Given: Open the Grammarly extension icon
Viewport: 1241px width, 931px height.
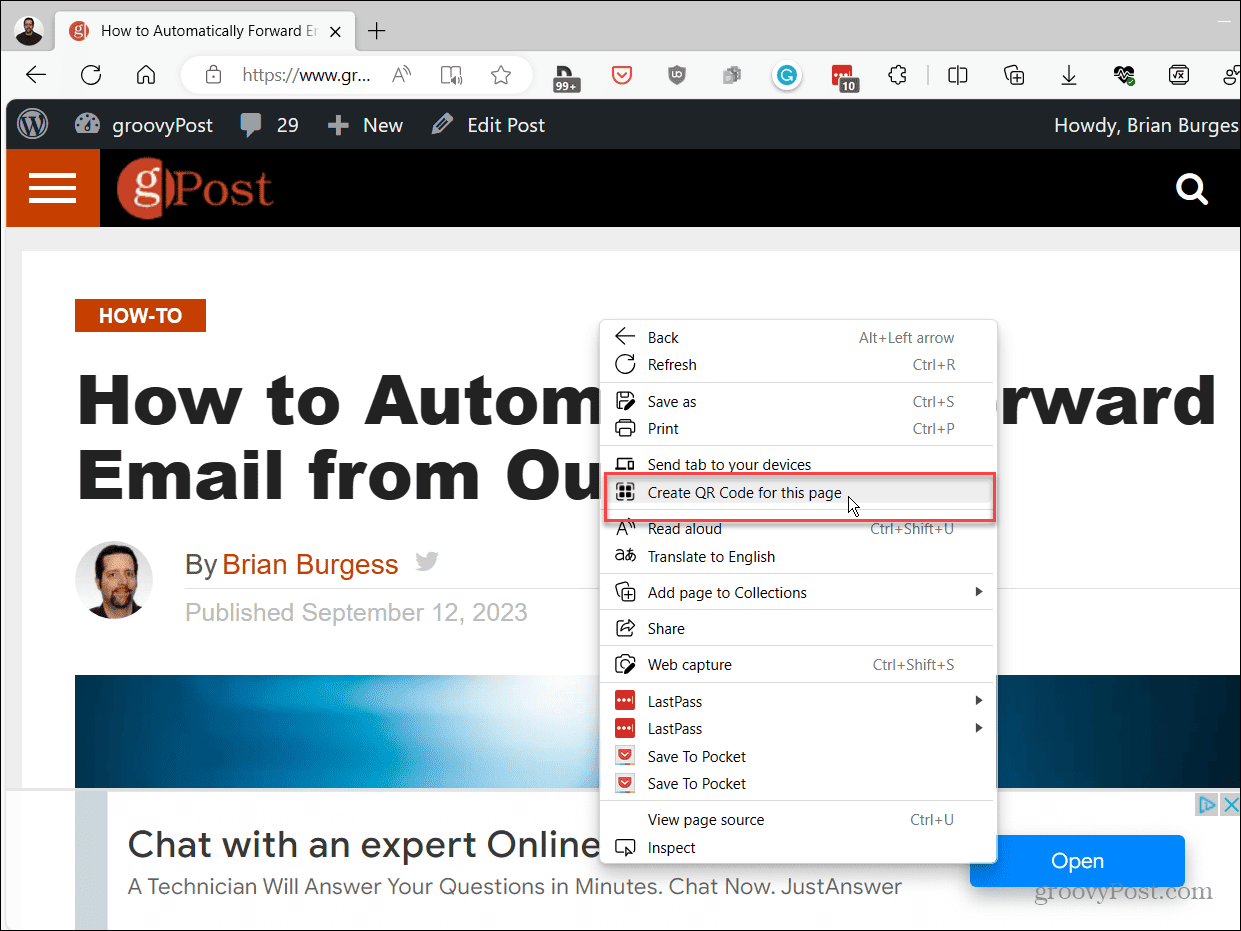Looking at the screenshot, I should [788, 75].
